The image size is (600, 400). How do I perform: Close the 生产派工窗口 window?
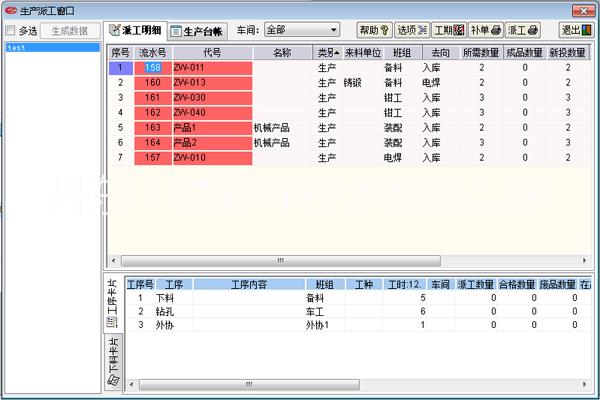click(x=583, y=11)
